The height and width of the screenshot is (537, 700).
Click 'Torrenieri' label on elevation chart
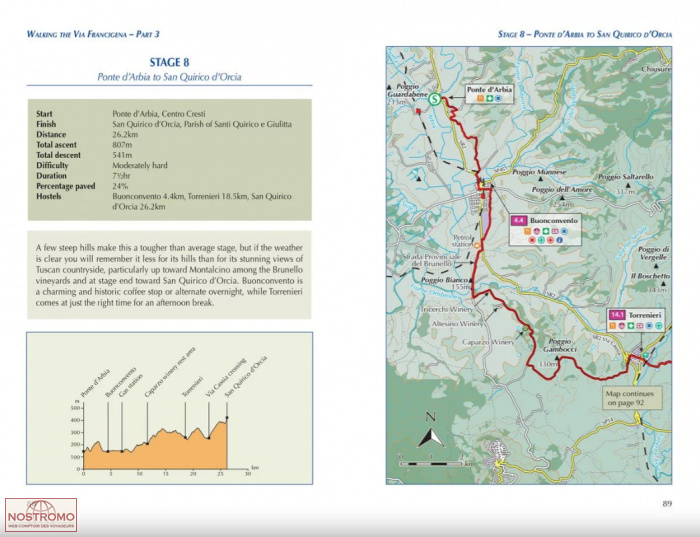pos(192,387)
